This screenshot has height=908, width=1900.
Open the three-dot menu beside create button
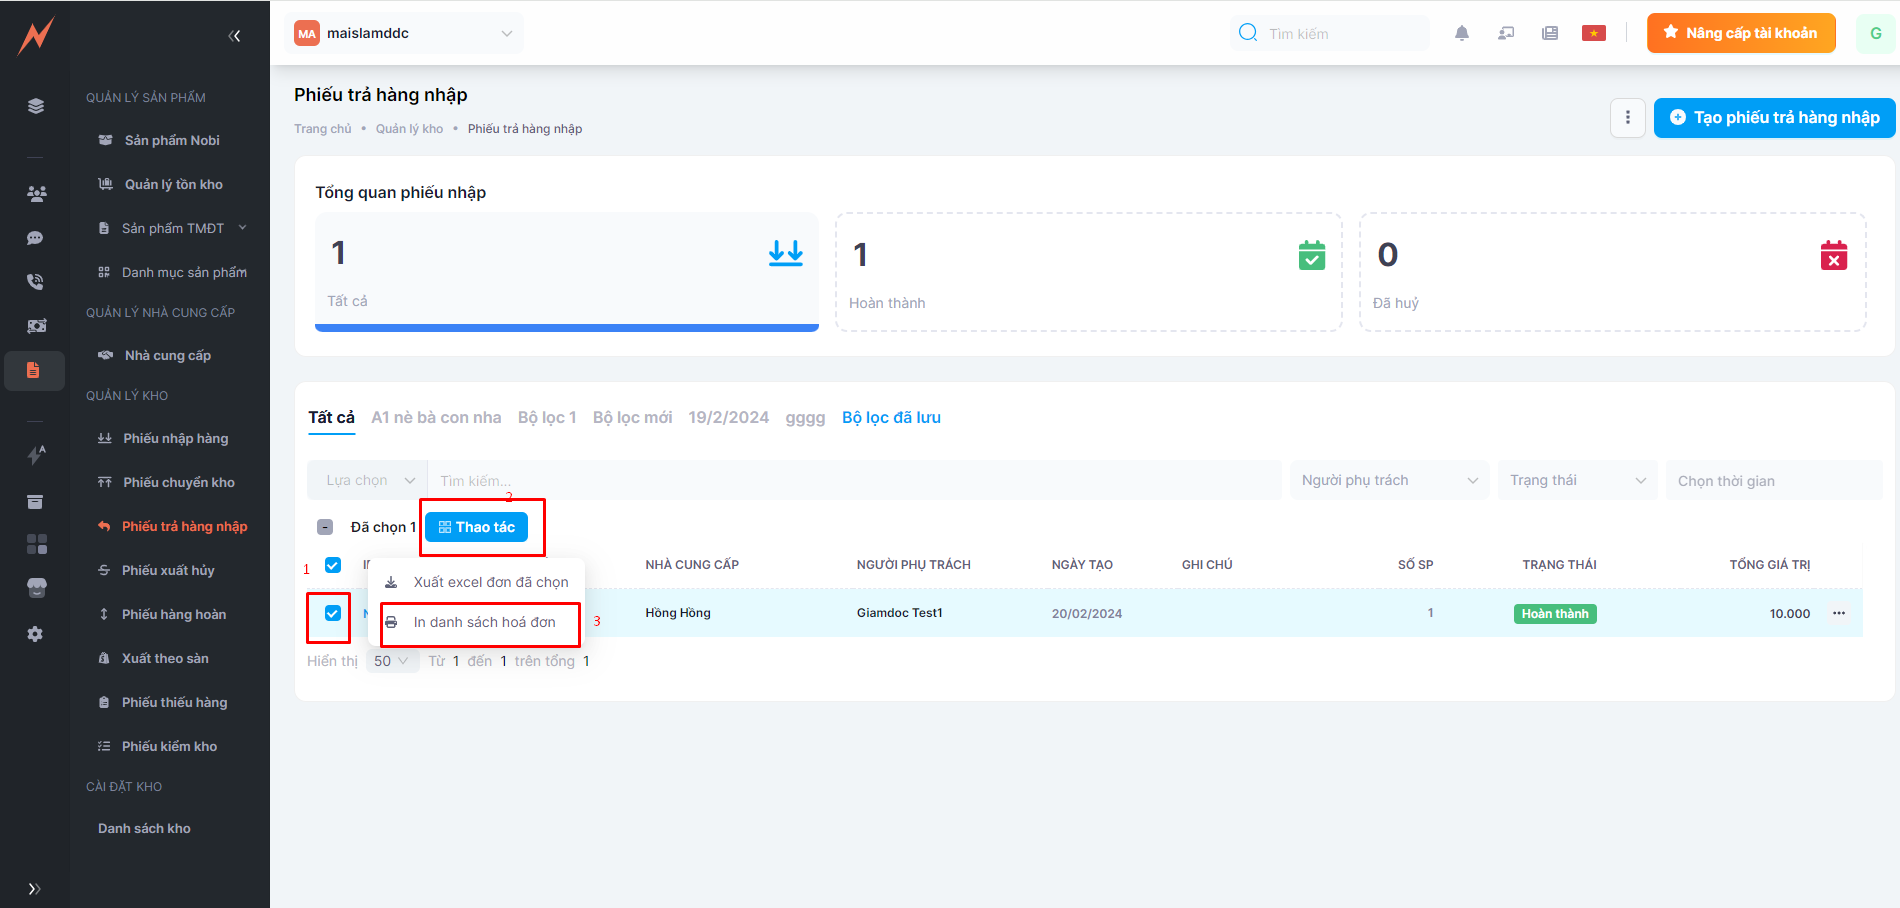[1627, 118]
